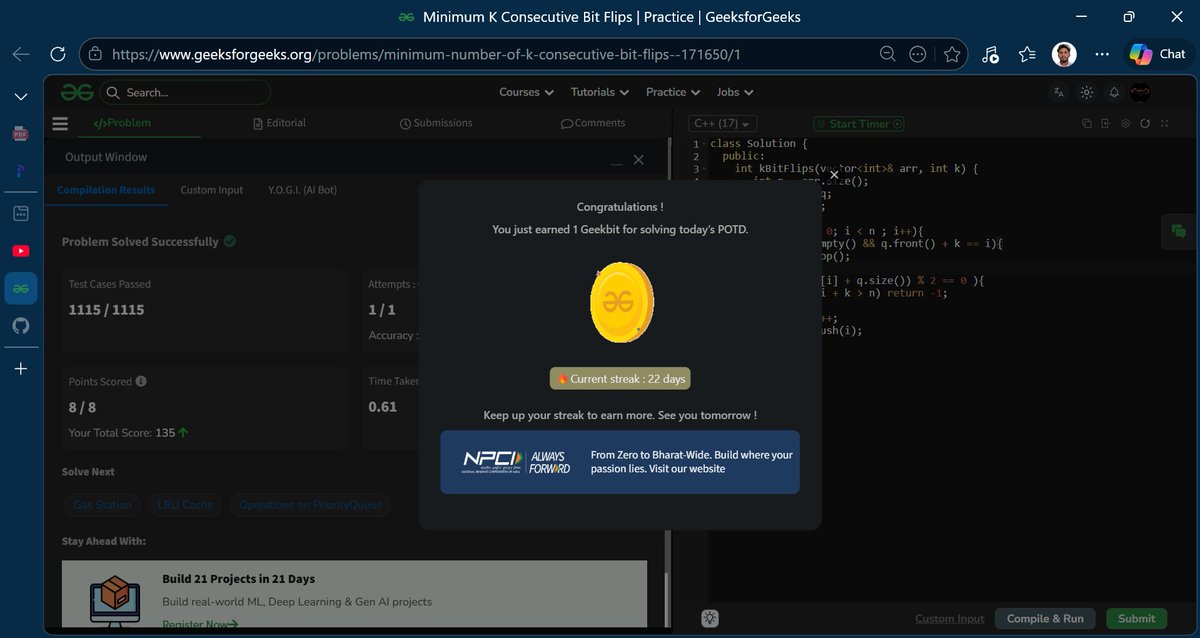The image size is (1200, 638).
Task: Switch to the Submissions tab
Action: point(436,123)
